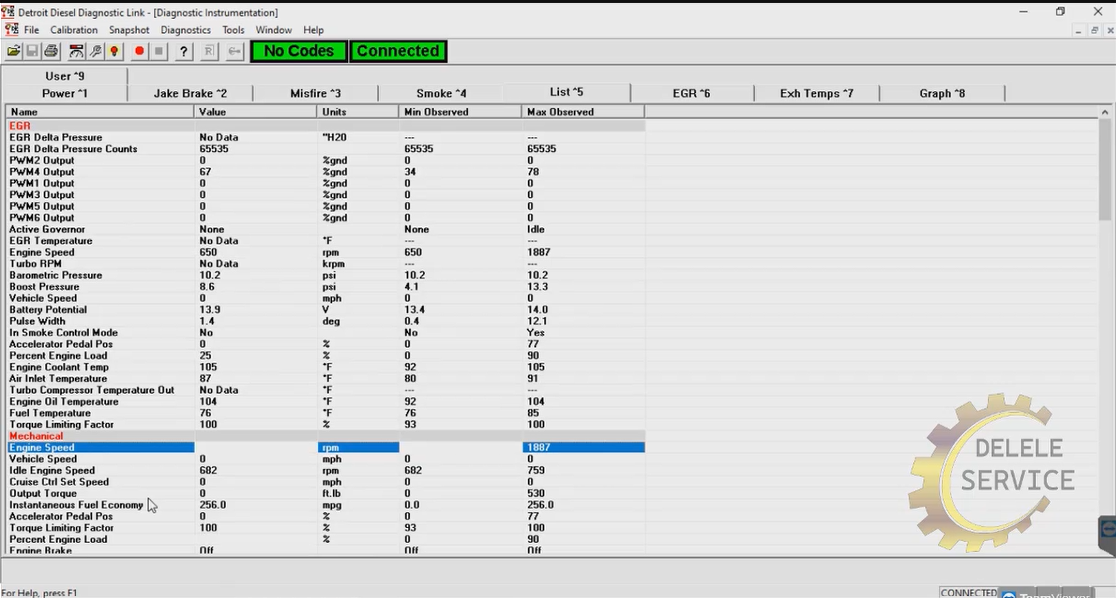Select the EGR Temperature row
This screenshot has width=1116, height=598.
(x=325, y=241)
